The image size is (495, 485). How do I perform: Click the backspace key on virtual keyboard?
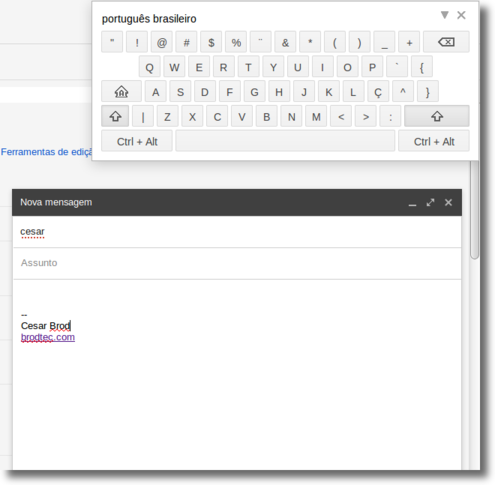tap(446, 42)
